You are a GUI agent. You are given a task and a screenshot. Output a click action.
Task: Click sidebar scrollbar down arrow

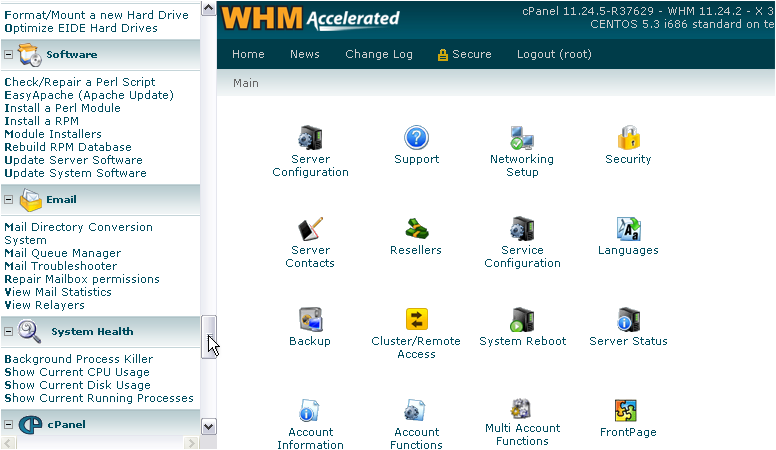pos(209,426)
